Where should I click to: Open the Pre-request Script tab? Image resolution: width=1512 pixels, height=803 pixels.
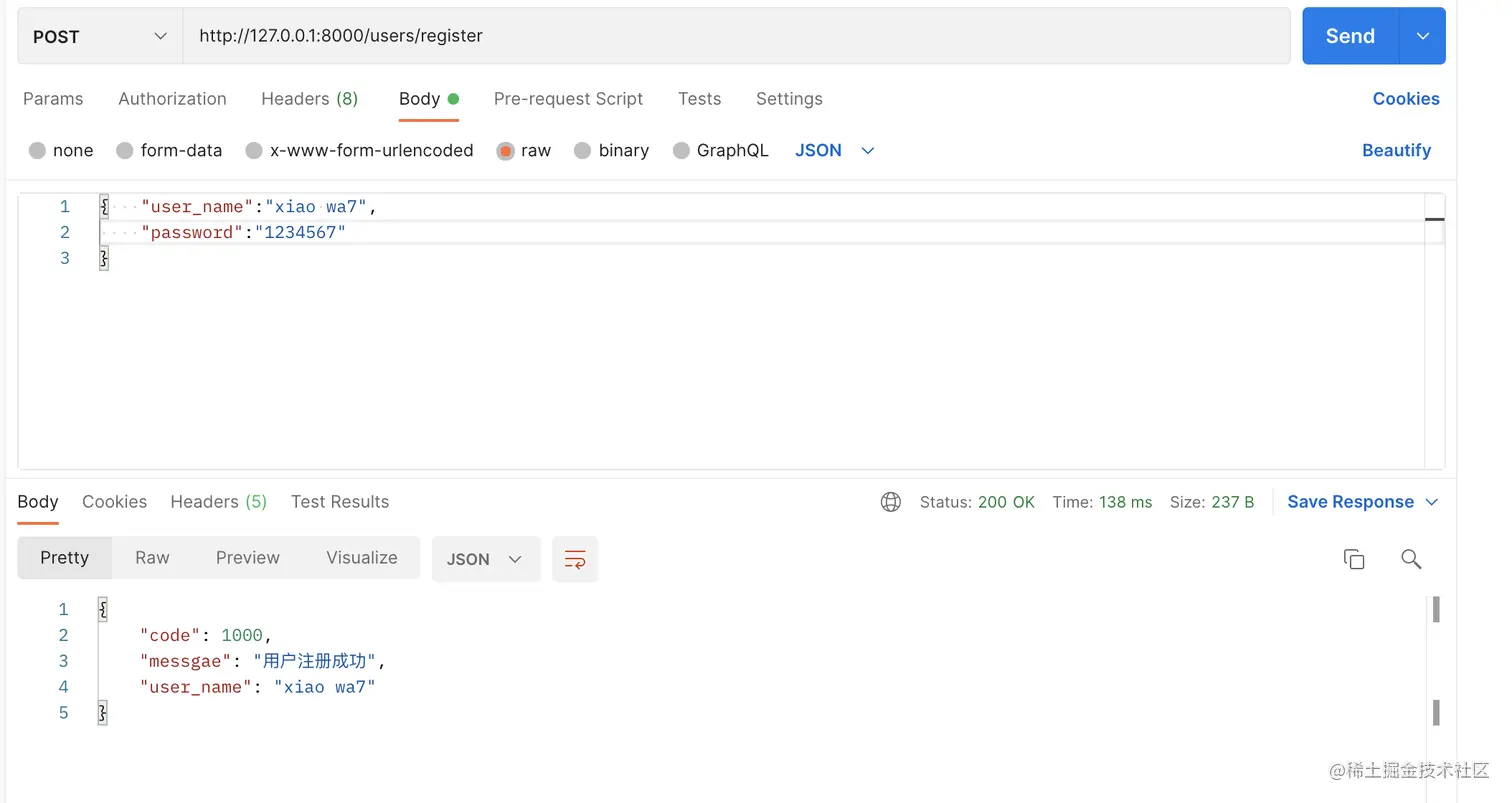tap(568, 99)
